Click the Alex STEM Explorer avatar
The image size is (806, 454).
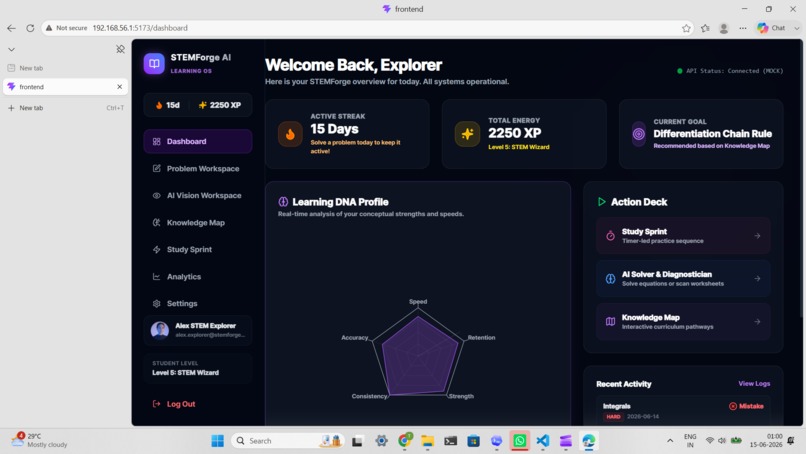point(160,330)
